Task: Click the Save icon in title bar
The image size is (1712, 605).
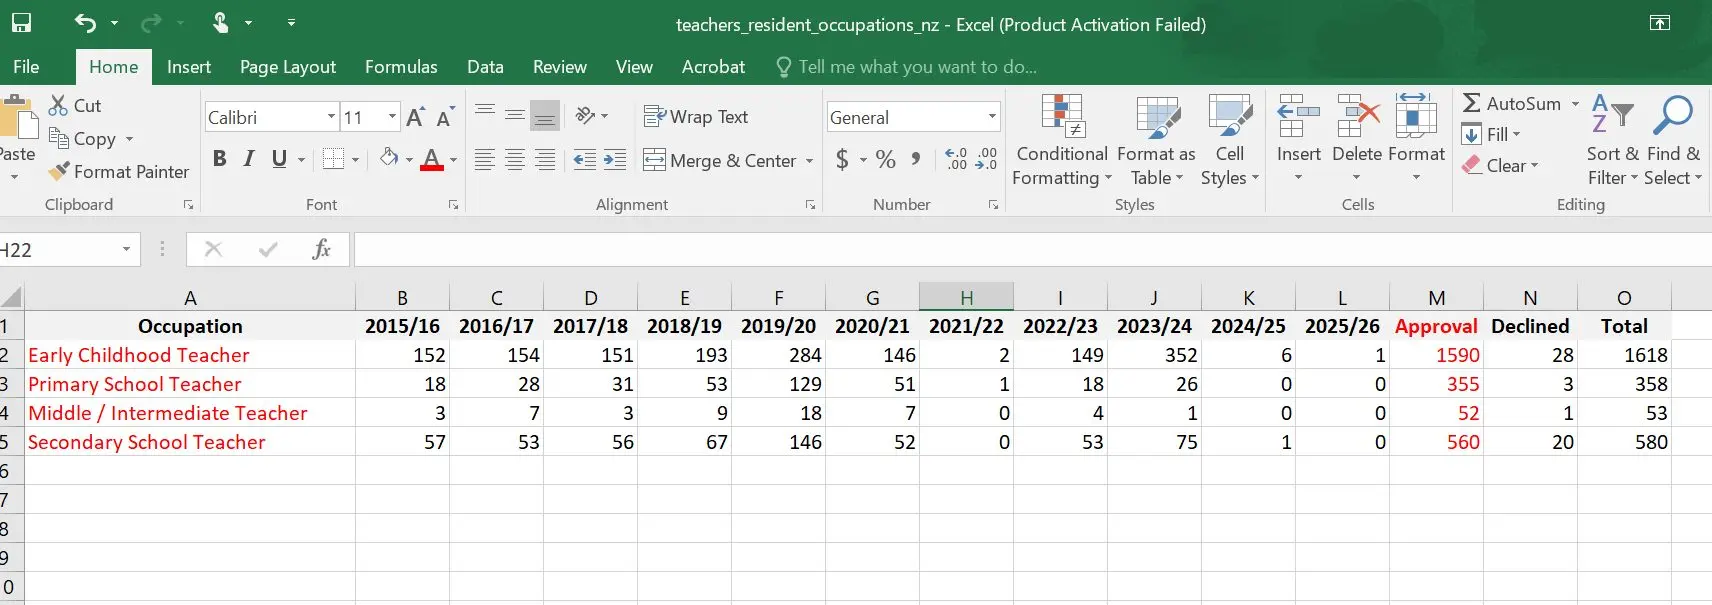Action: [x=20, y=23]
